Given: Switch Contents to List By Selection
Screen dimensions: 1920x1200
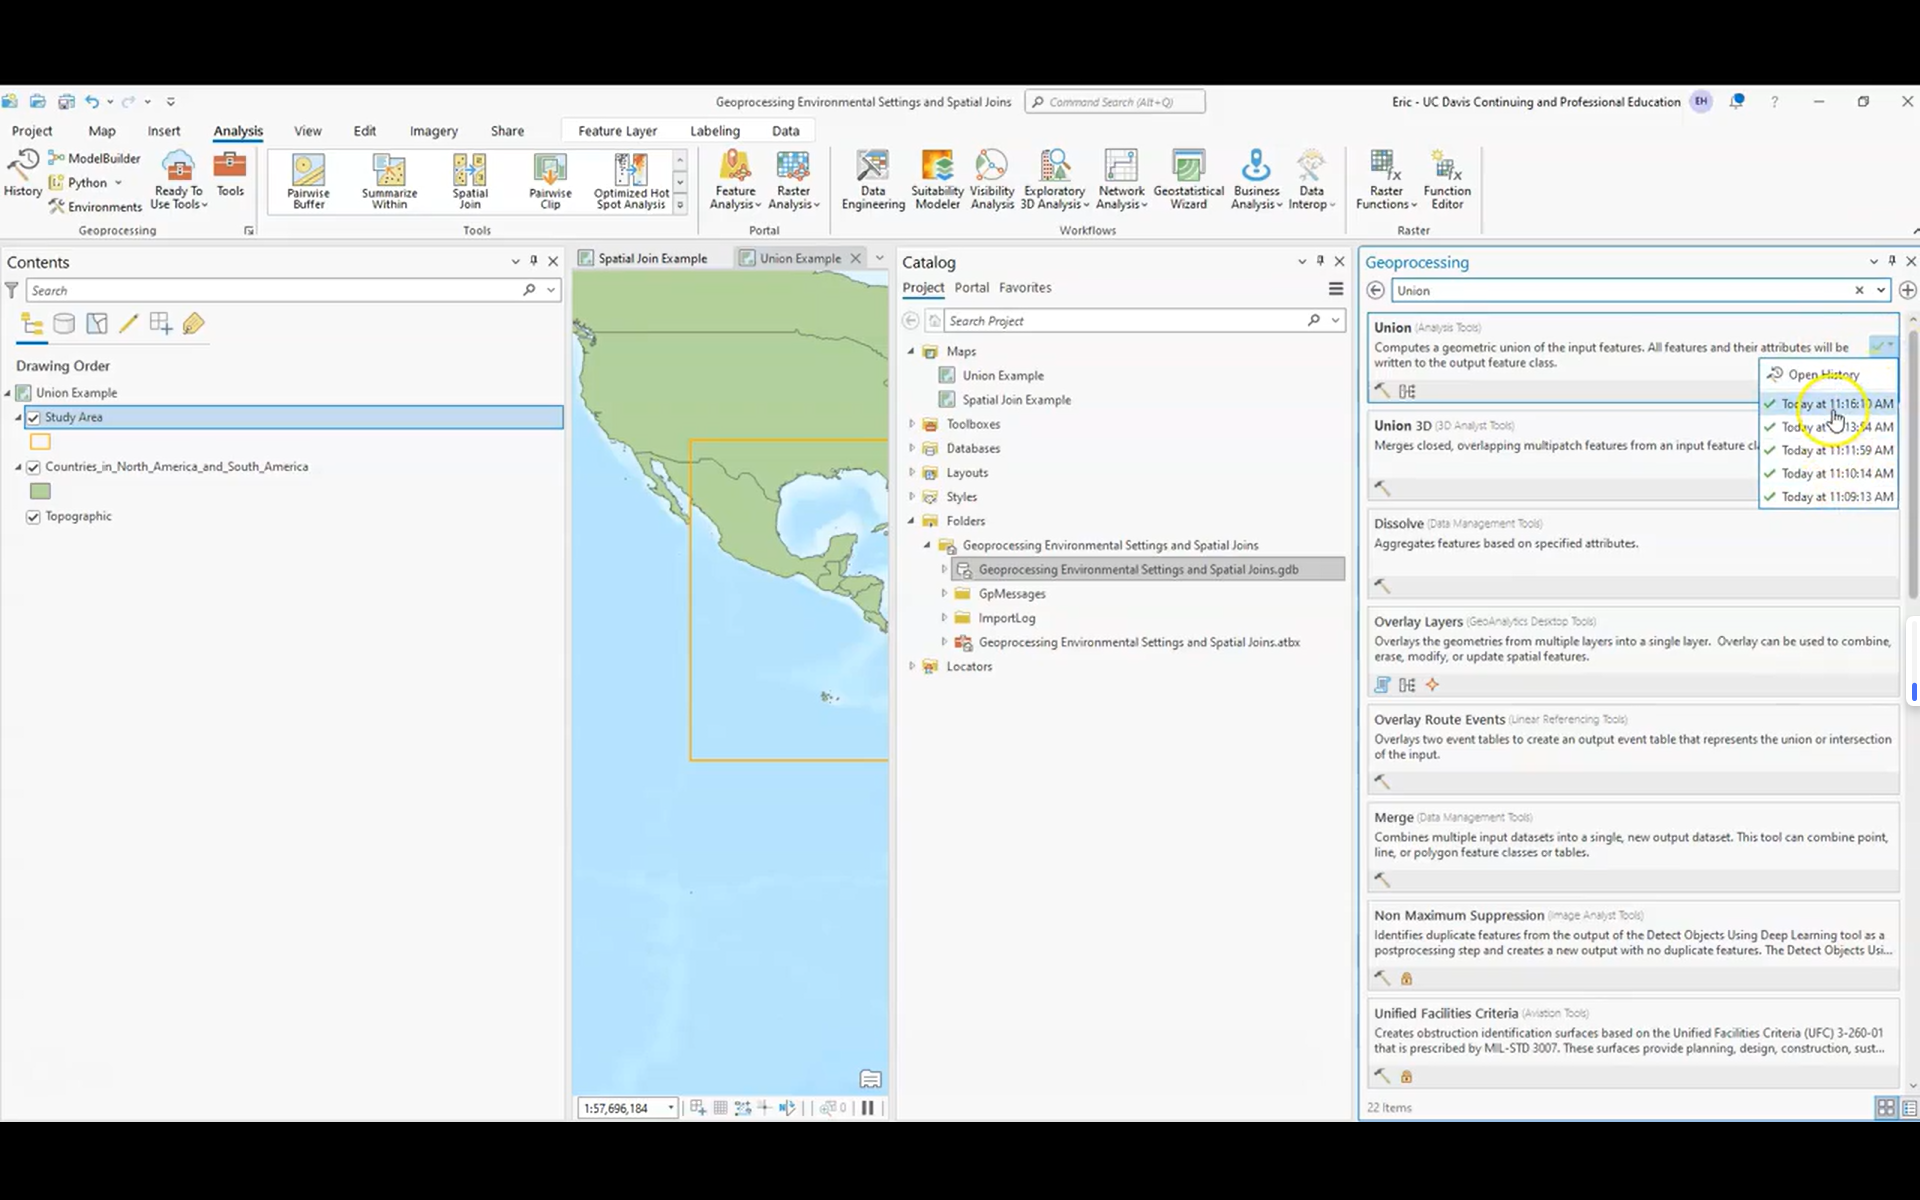Looking at the screenshot, I should click(97, 324).
